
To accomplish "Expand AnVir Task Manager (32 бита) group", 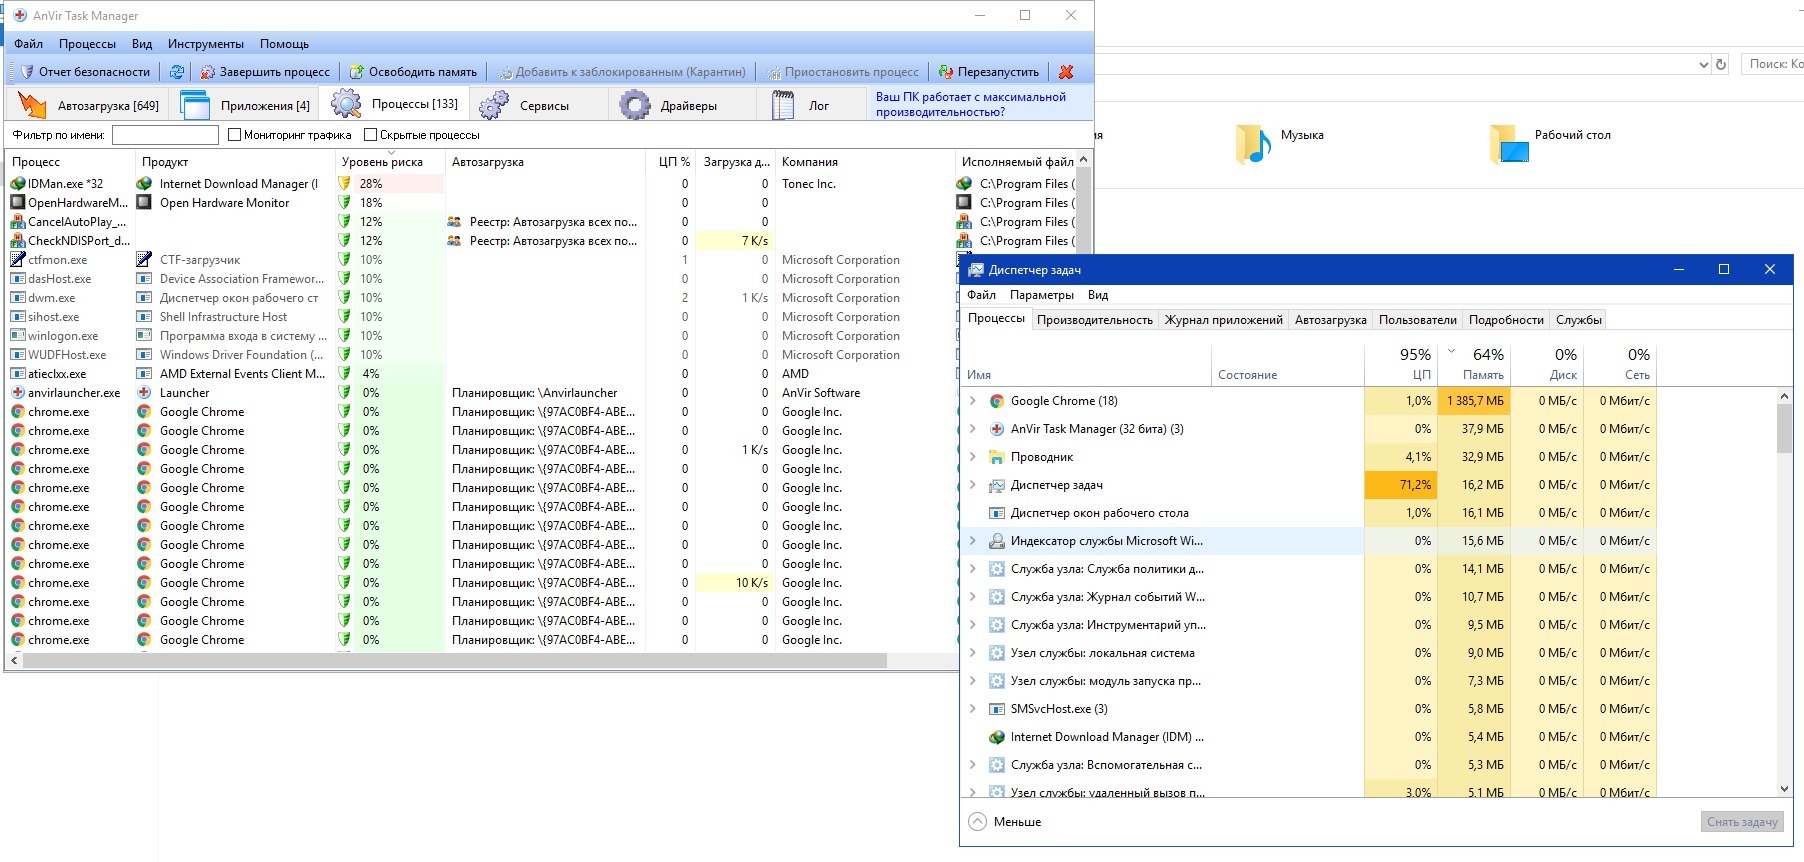I will (x=973, y=429).
